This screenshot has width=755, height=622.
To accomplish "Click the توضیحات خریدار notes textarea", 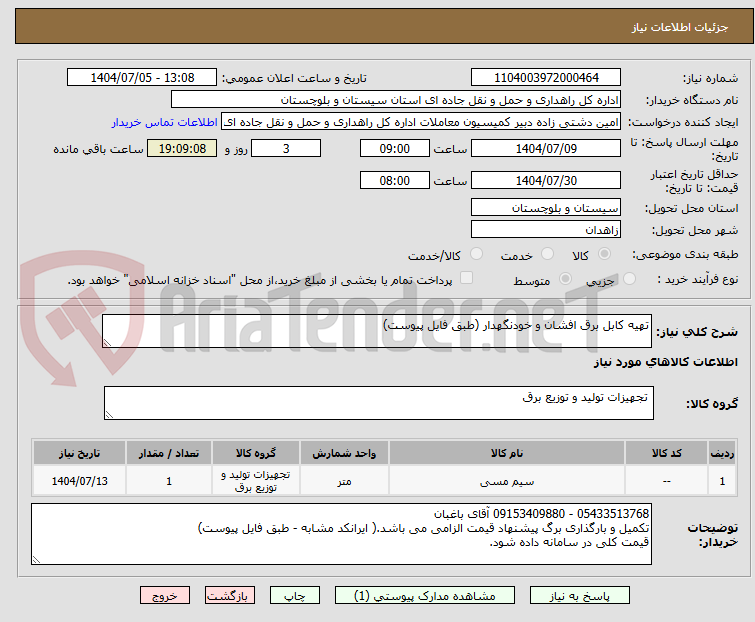I will click(x=341, y=534).
